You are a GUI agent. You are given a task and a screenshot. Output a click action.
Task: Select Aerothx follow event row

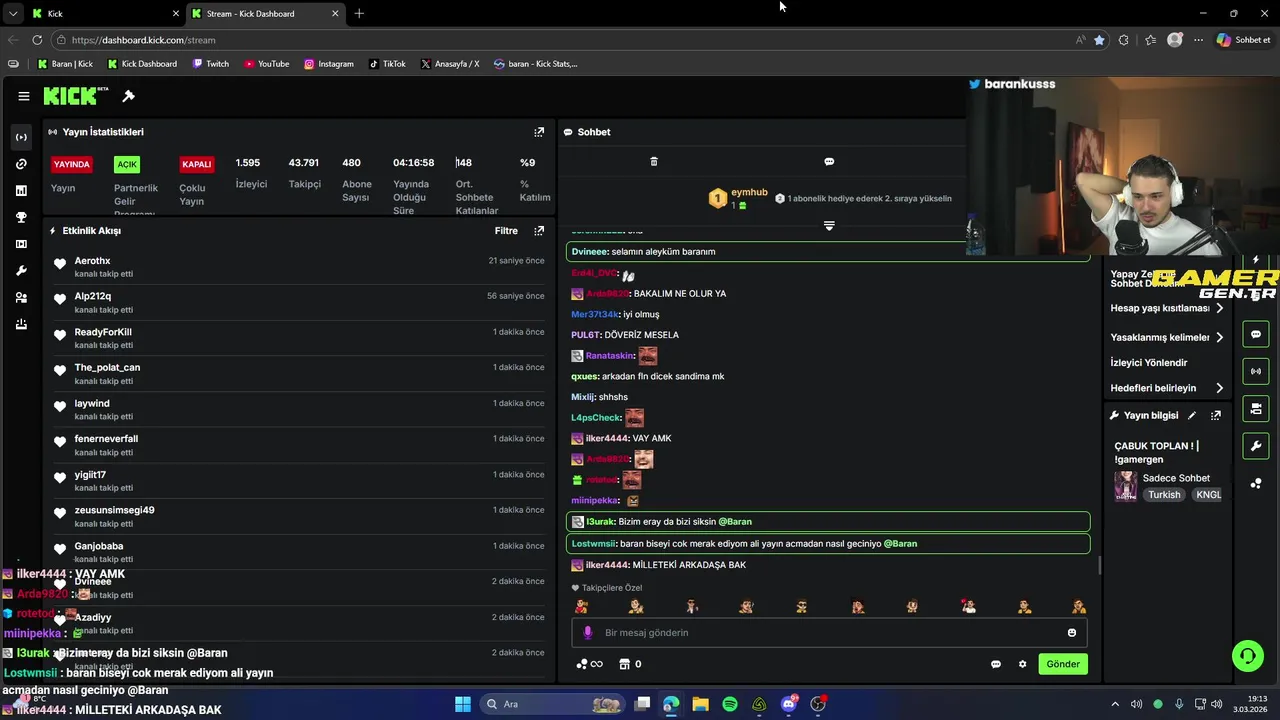(x=299, y=267)
